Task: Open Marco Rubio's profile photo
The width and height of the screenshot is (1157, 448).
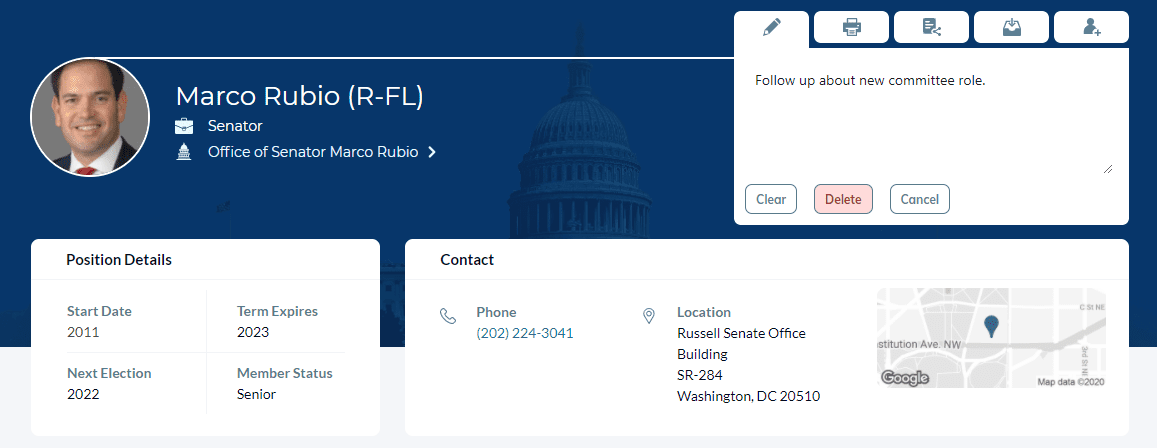Action: [90, 117]
